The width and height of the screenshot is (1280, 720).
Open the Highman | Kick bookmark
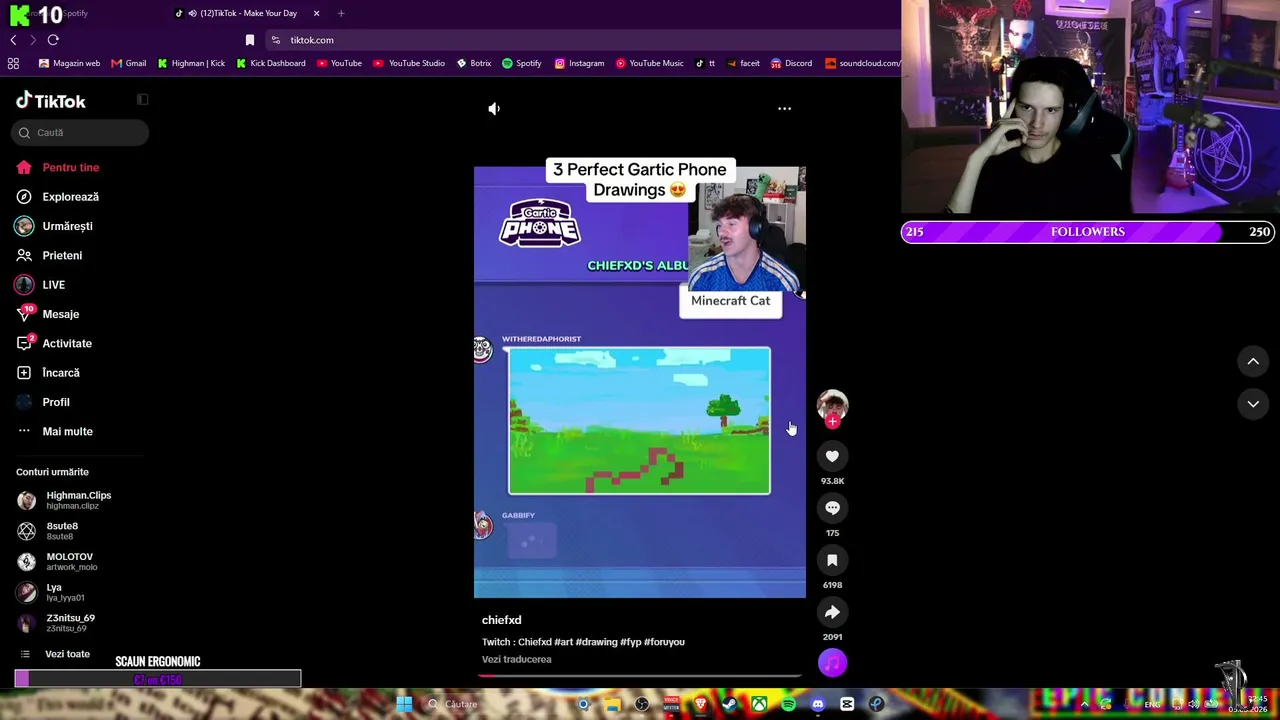point(191,63)
